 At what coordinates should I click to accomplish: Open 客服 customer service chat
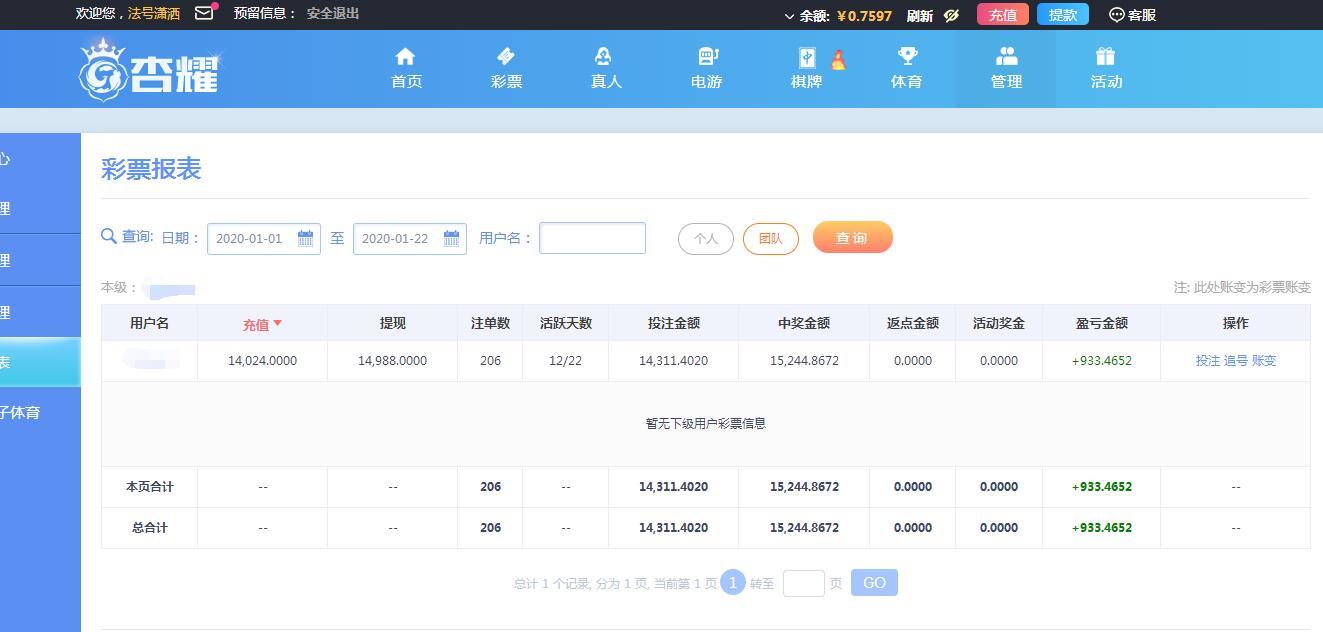[x=1133, y=14]
